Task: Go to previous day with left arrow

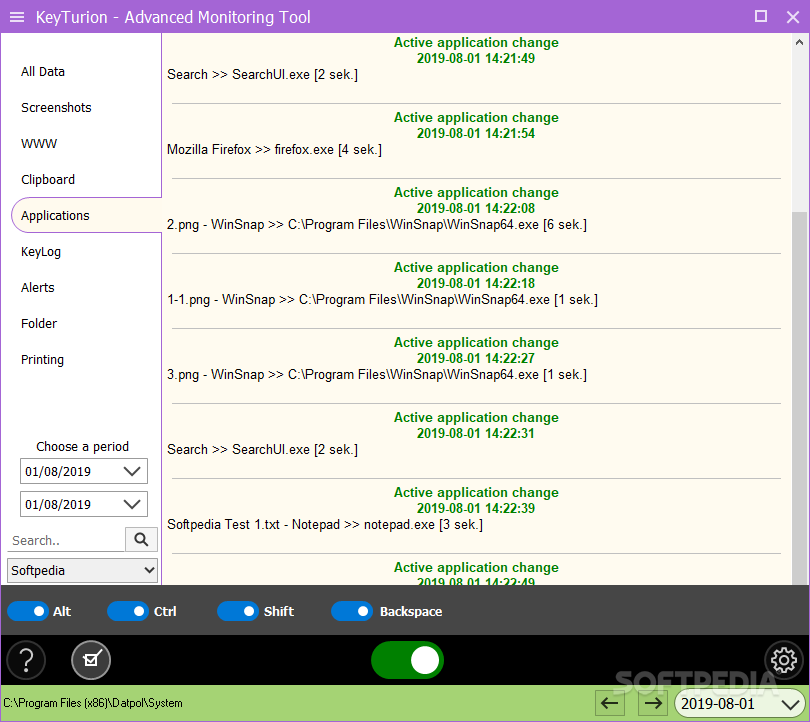Action: 610,703
